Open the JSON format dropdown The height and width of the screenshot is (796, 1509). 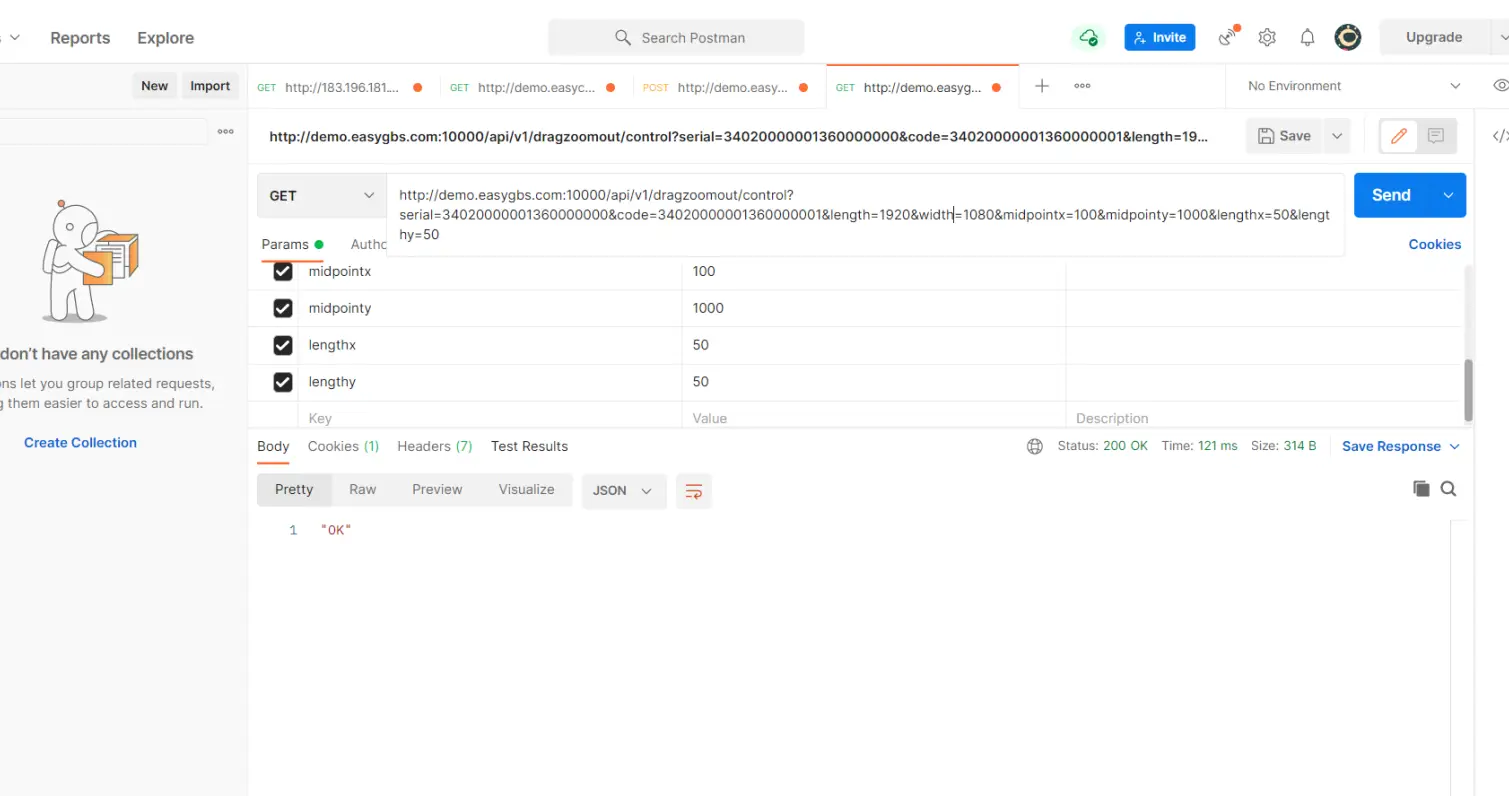tap(623, 490)
